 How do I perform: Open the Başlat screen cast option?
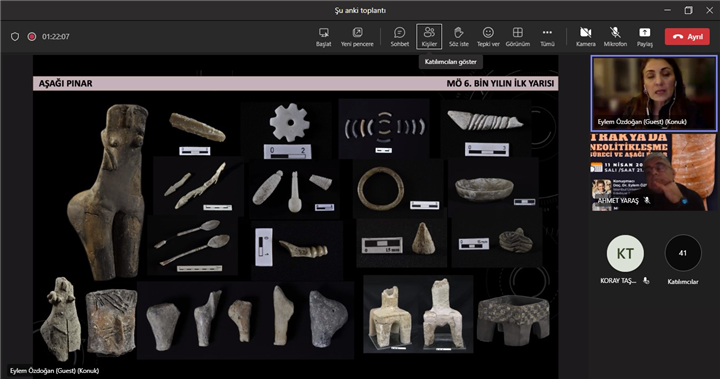tap(323, 37)
